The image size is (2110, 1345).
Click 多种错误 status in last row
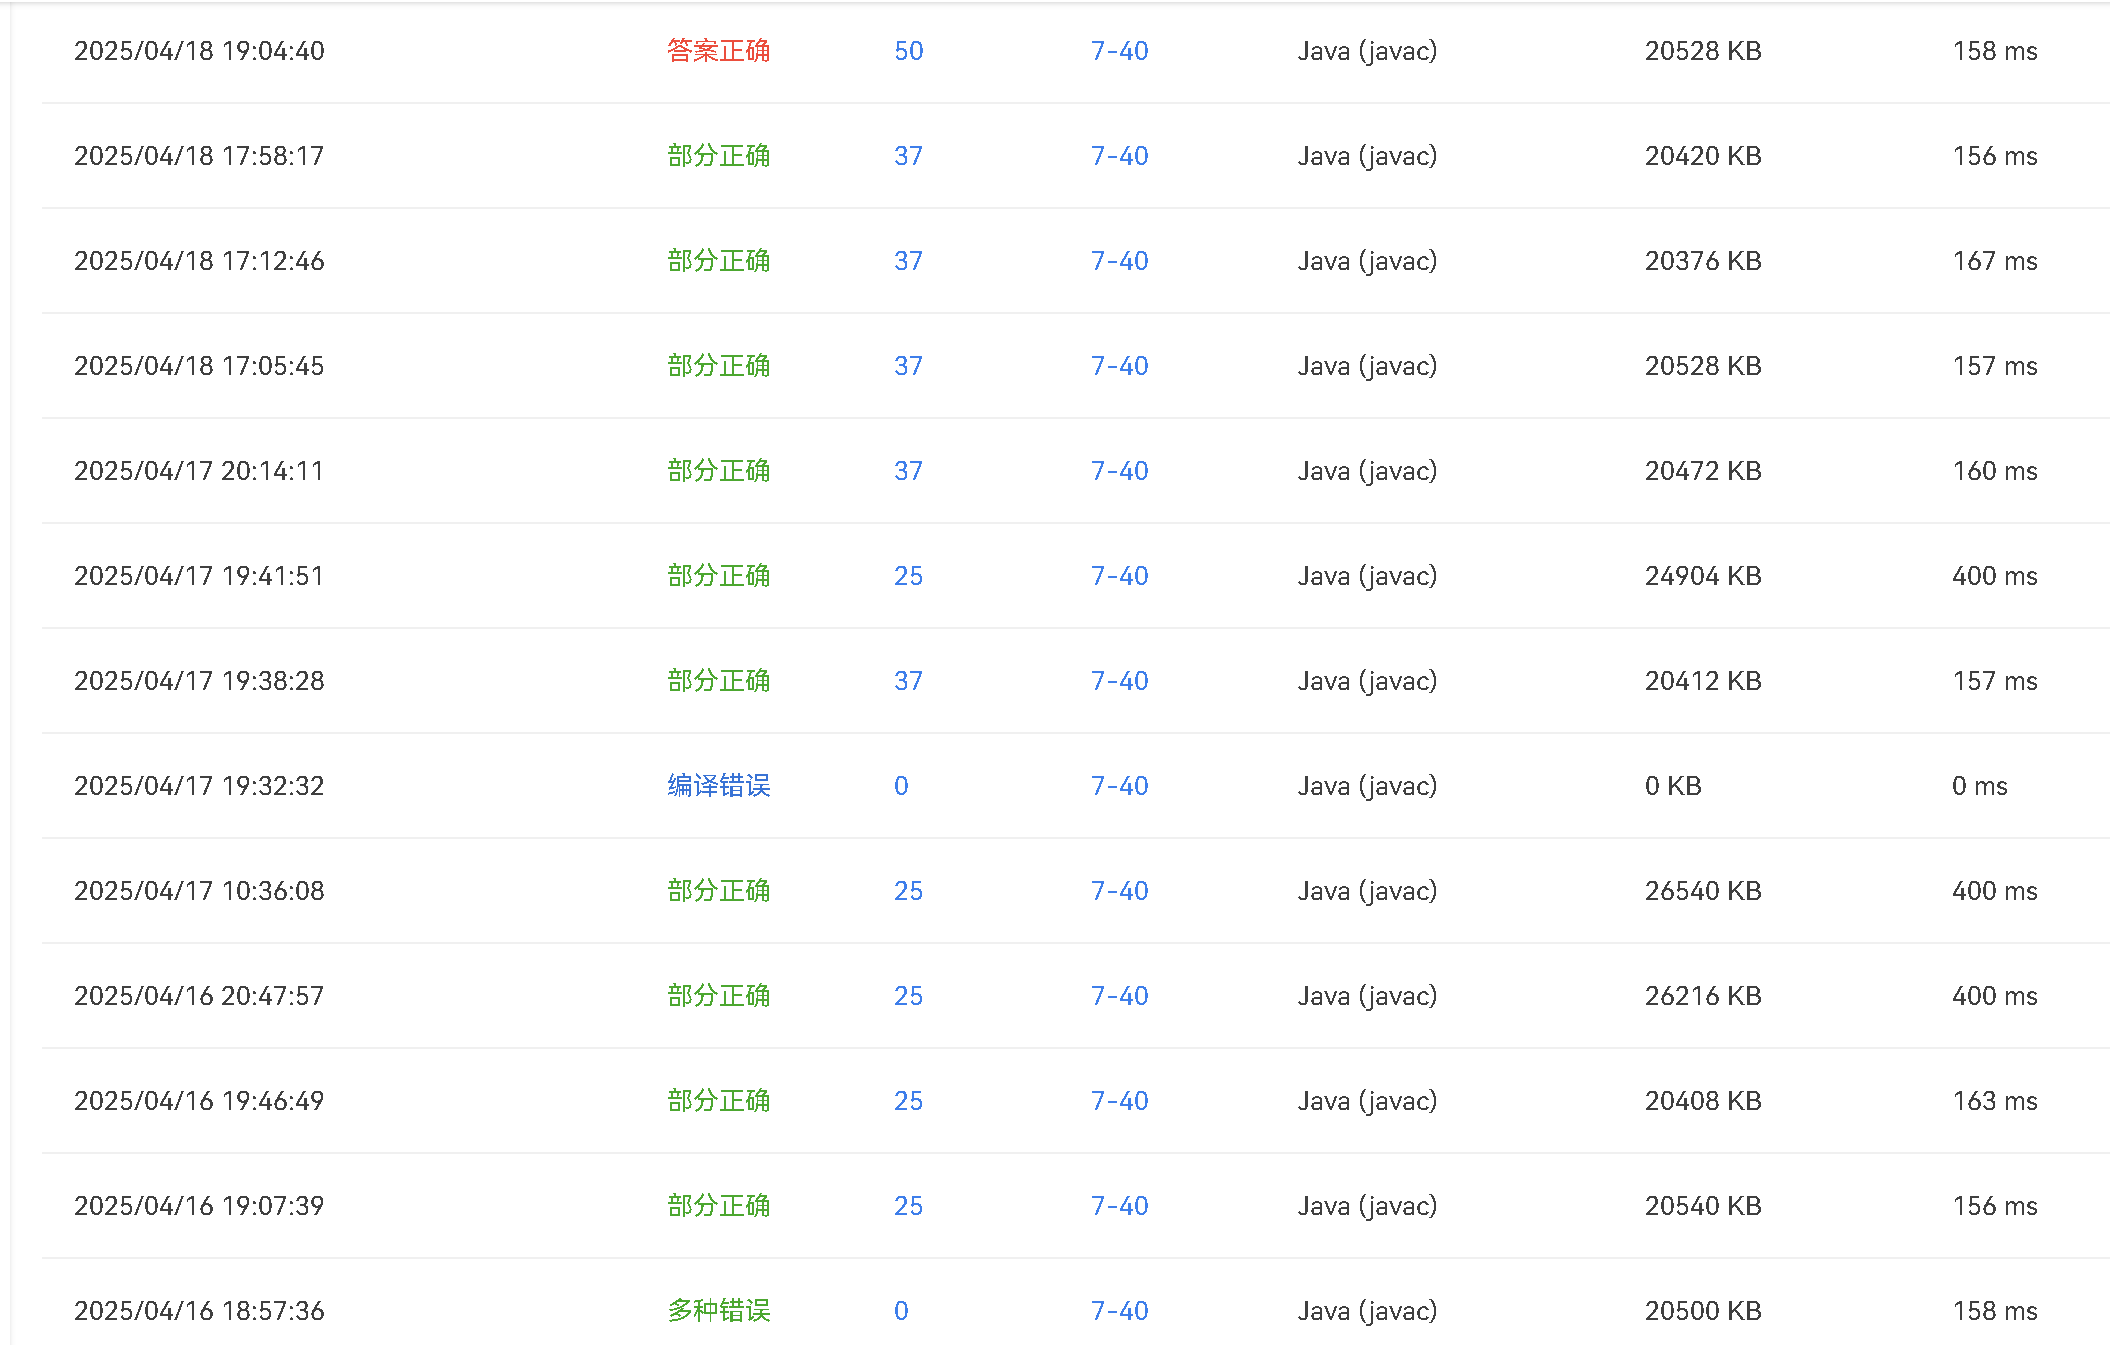[x=718, y=1311]
